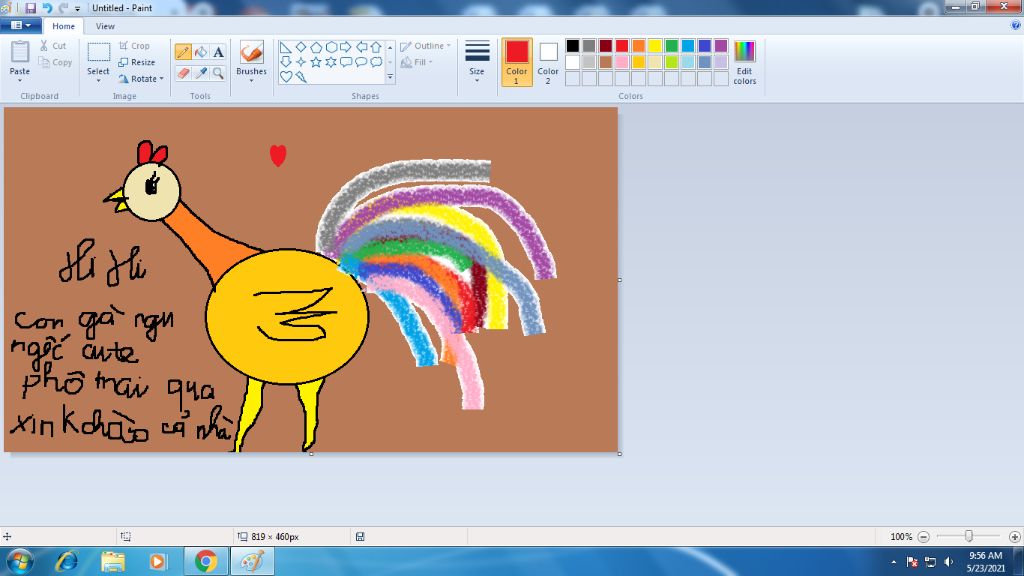Expand the Shapes gallery list
The image size is (1024, 576).
coord(390,77)
